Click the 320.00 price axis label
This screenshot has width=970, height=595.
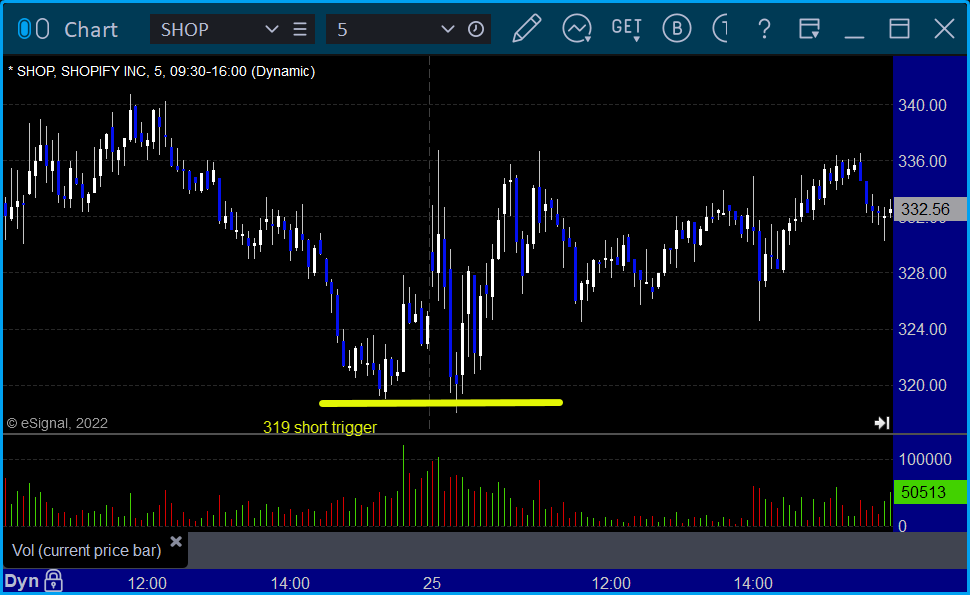point(922,385)
